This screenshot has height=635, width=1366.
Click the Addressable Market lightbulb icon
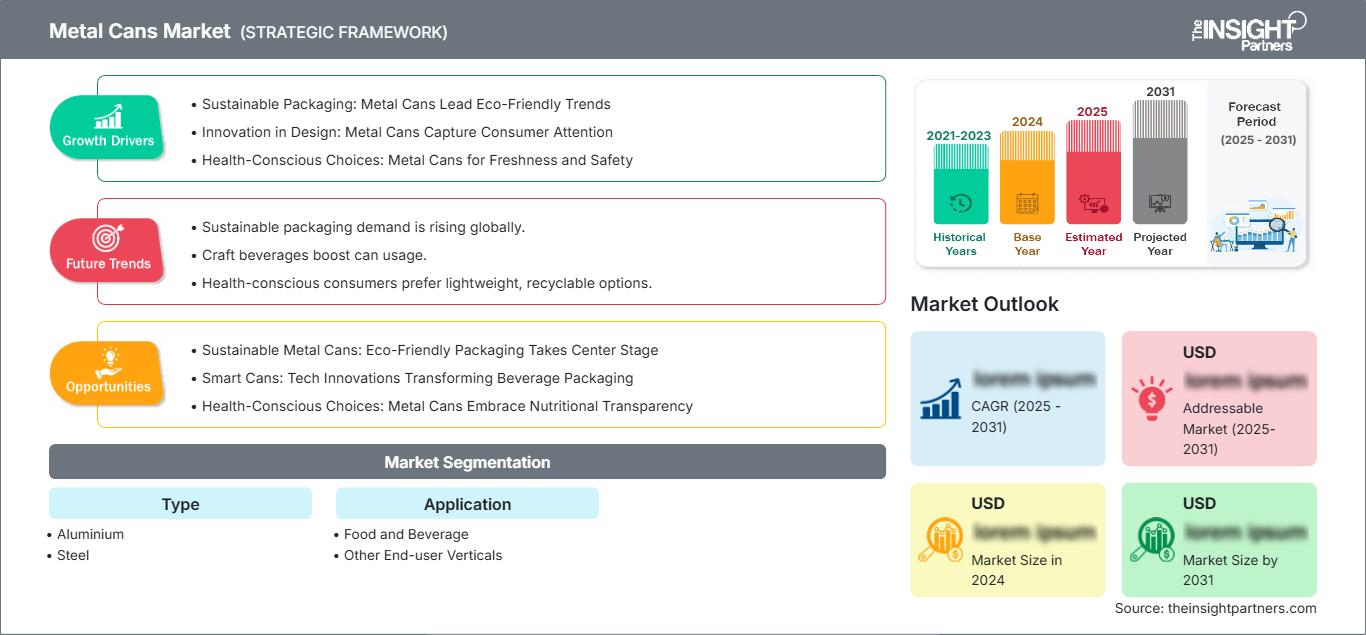tap(1151, 398)
